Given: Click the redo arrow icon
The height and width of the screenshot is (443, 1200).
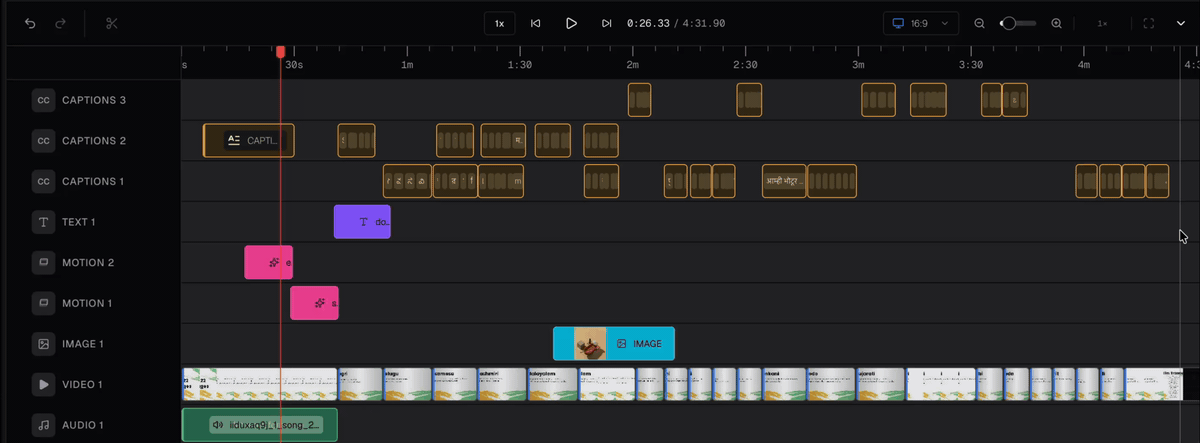Looking at the screenshot, I should pyautogui.click(x=62, y=23).
